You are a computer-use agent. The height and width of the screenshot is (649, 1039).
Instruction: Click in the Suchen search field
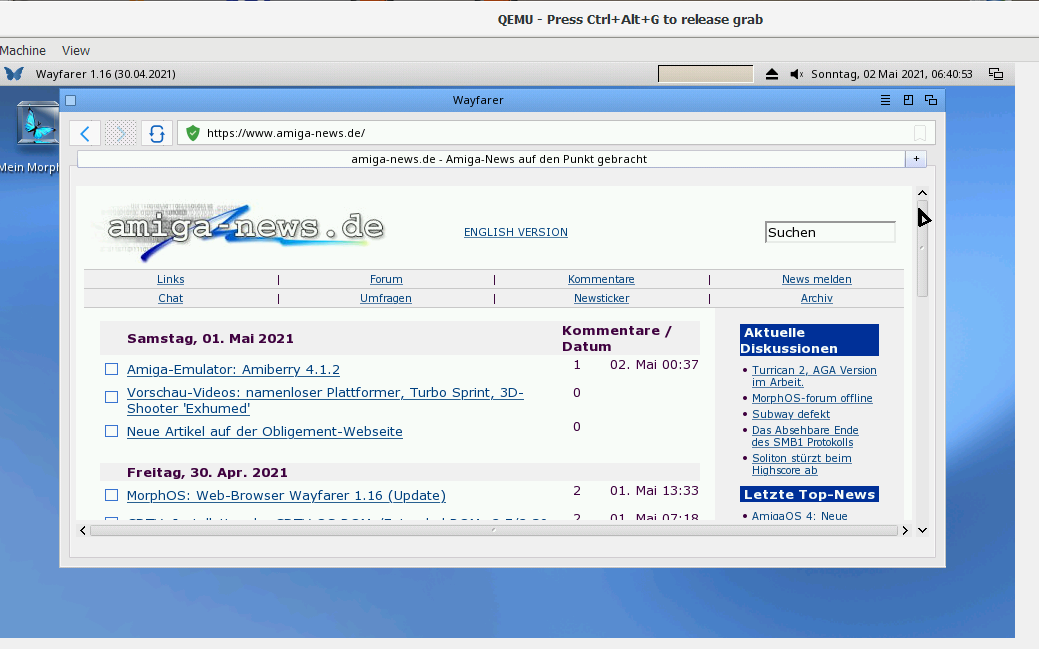[x=829, y=232]
